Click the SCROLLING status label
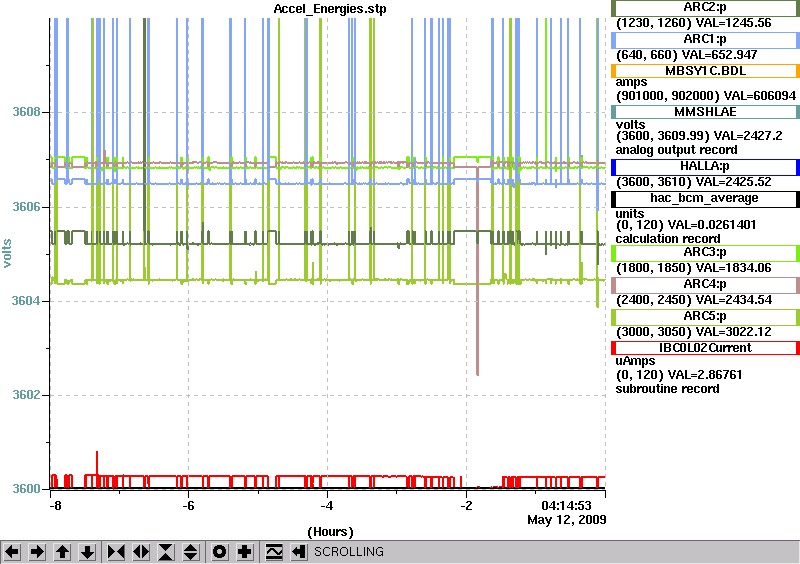800x564 pixels. (x=348, y=552)
